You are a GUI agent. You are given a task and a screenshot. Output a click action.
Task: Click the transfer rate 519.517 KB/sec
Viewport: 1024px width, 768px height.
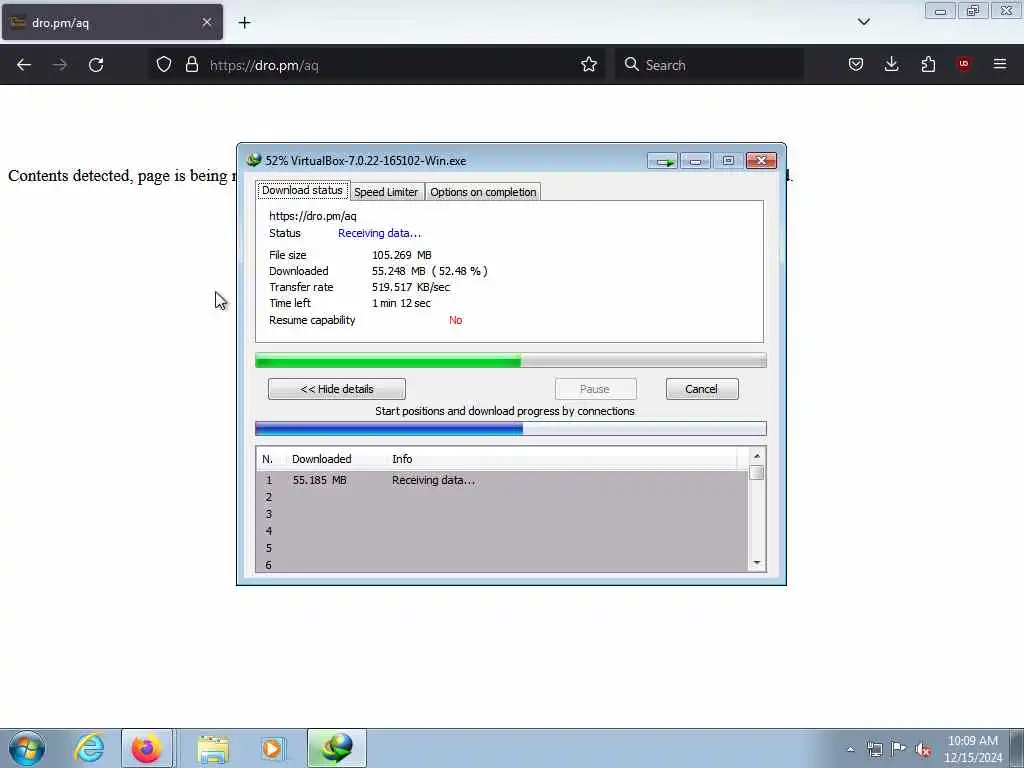[411, 287]
